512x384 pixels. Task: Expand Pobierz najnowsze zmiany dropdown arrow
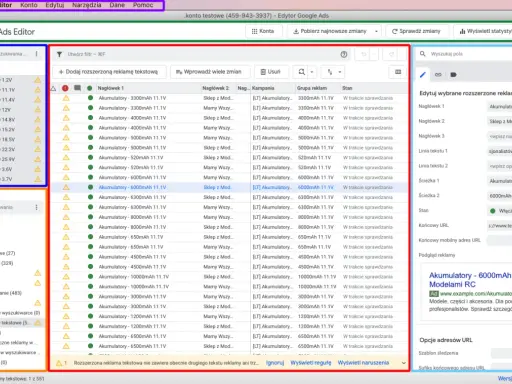pos(376,31)
